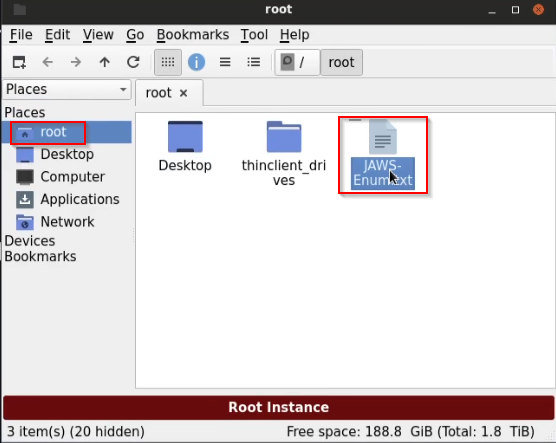Image resolution: width=556 pixels, height=443 pixels.
Task: Go forward with the right arrow
Action: coord(76,62)
